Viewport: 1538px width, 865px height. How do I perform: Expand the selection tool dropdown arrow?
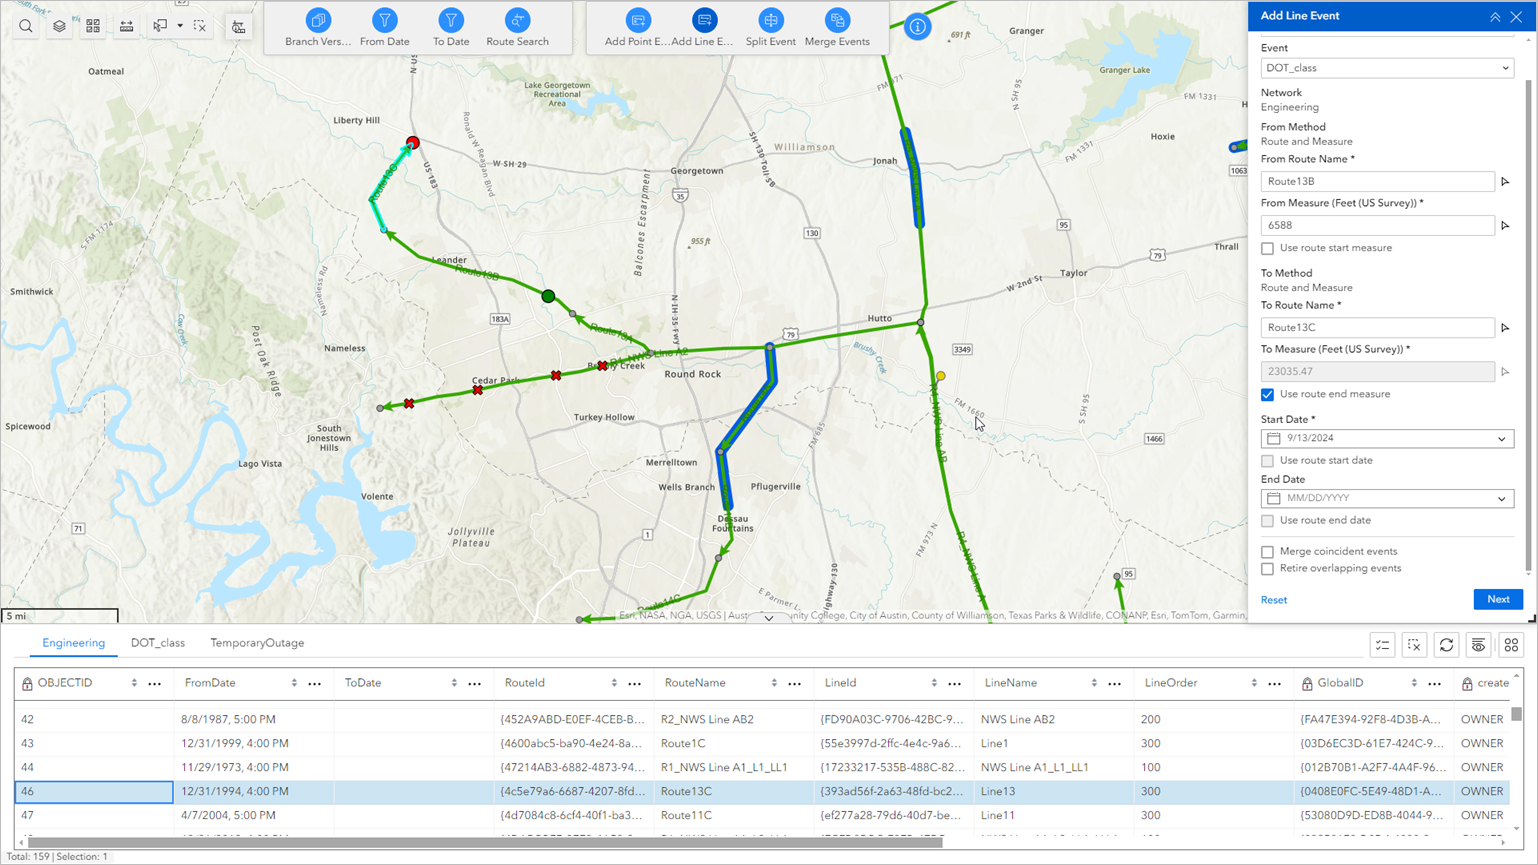click(x=182, y=26)
